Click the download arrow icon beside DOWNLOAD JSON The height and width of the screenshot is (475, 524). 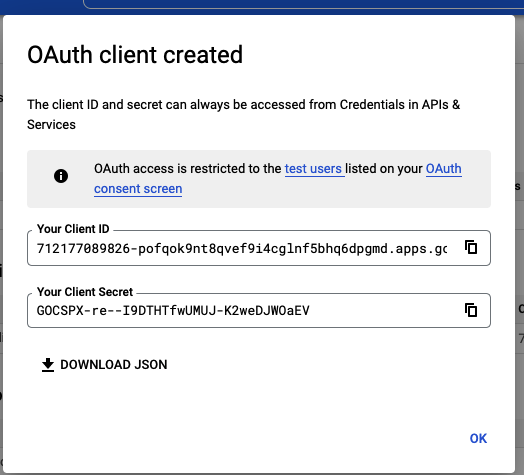(x=48, y=365)
